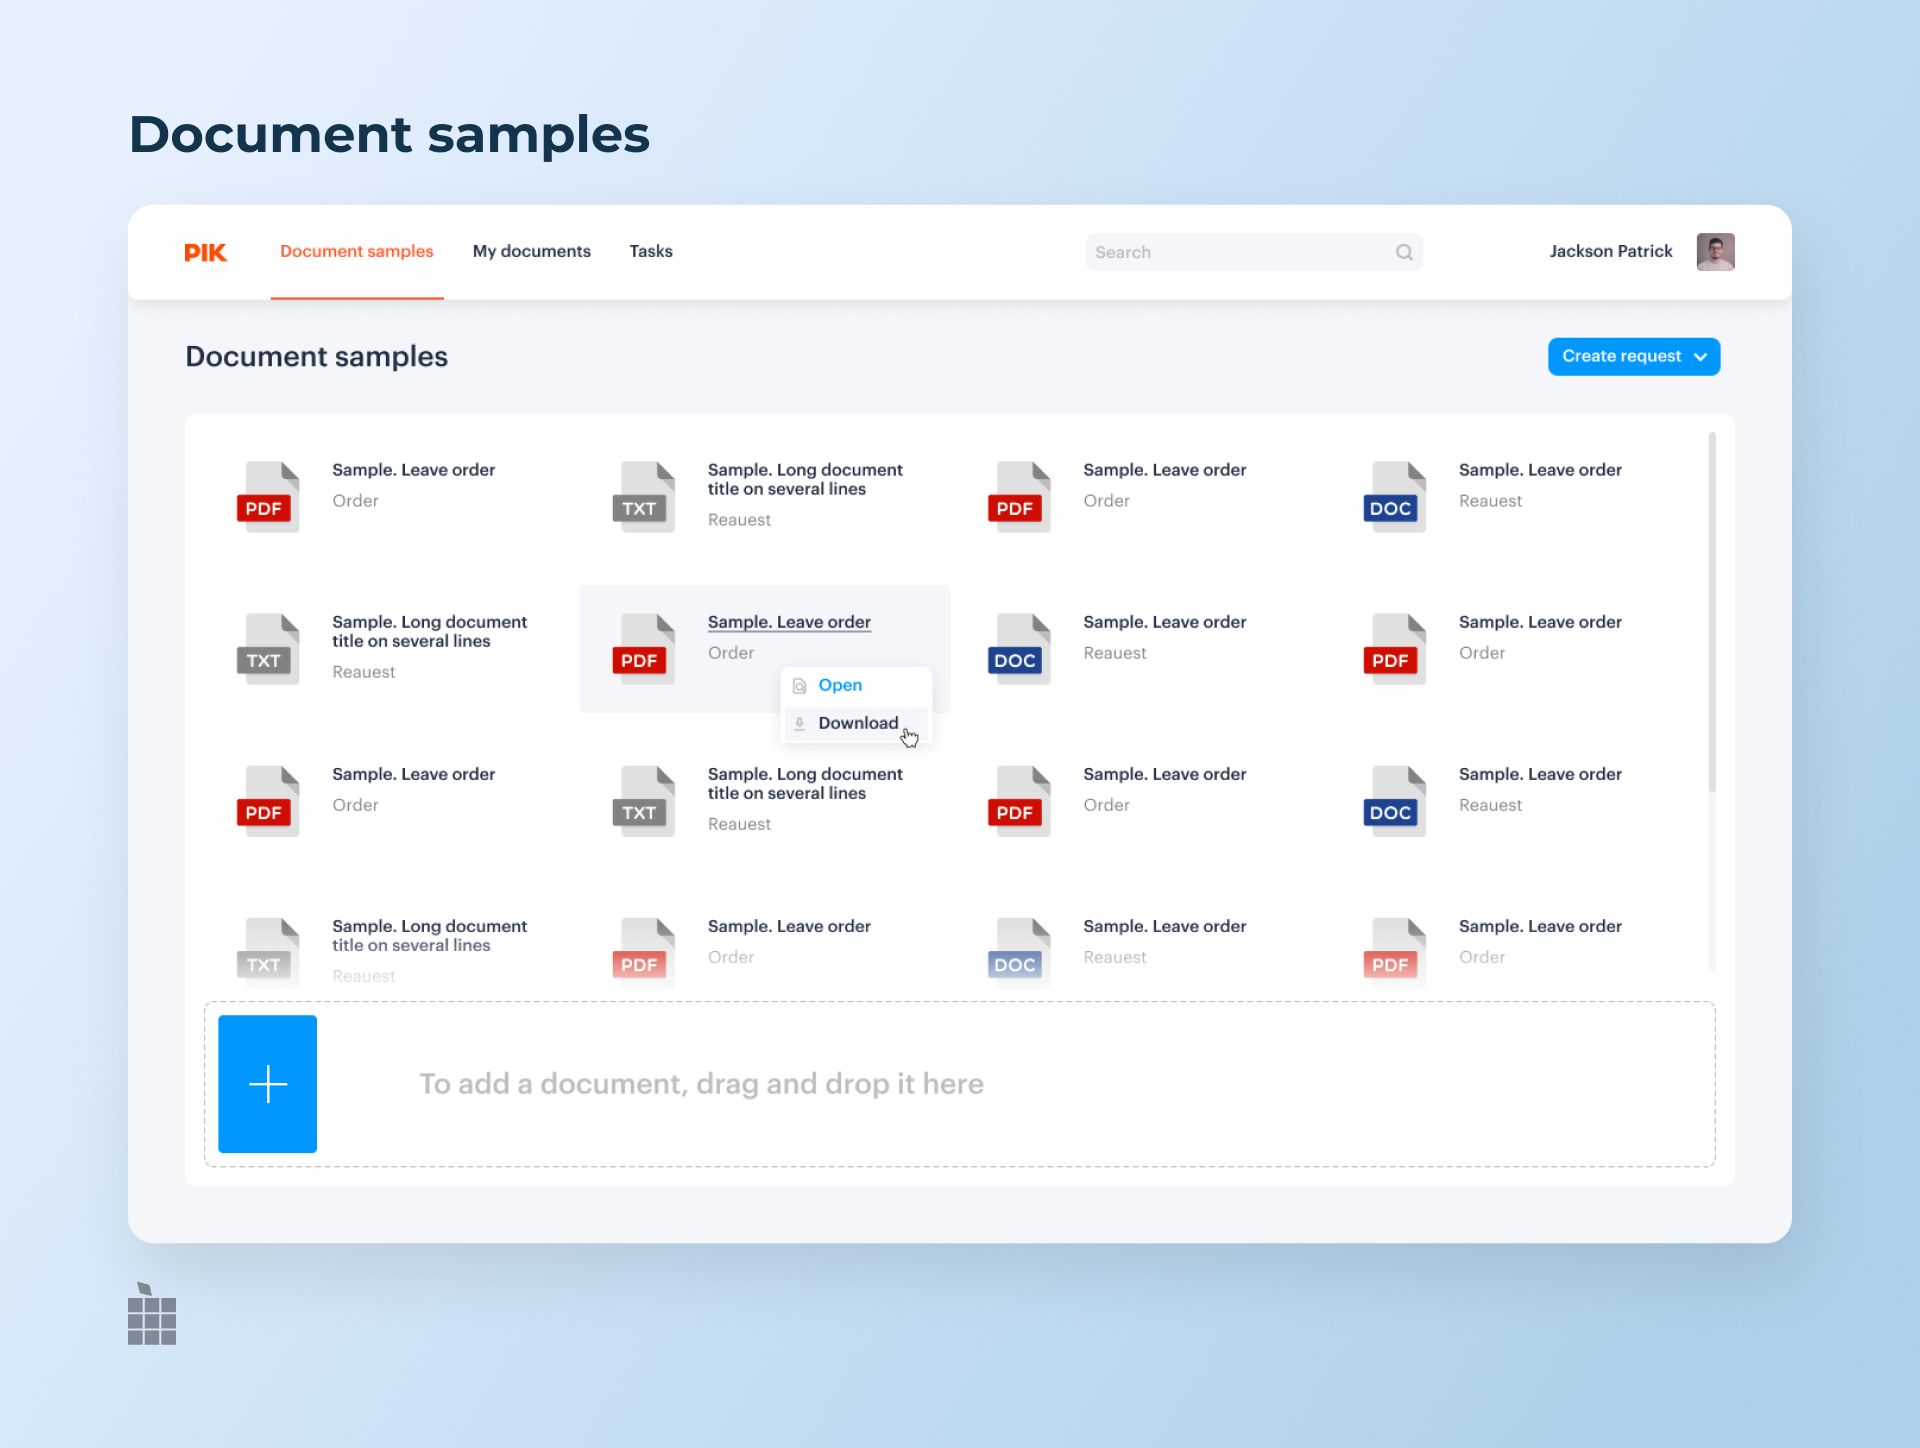The image size is (1920, 1448).
Task: Click the blue plus add-document button
Action: [267, 1084]
